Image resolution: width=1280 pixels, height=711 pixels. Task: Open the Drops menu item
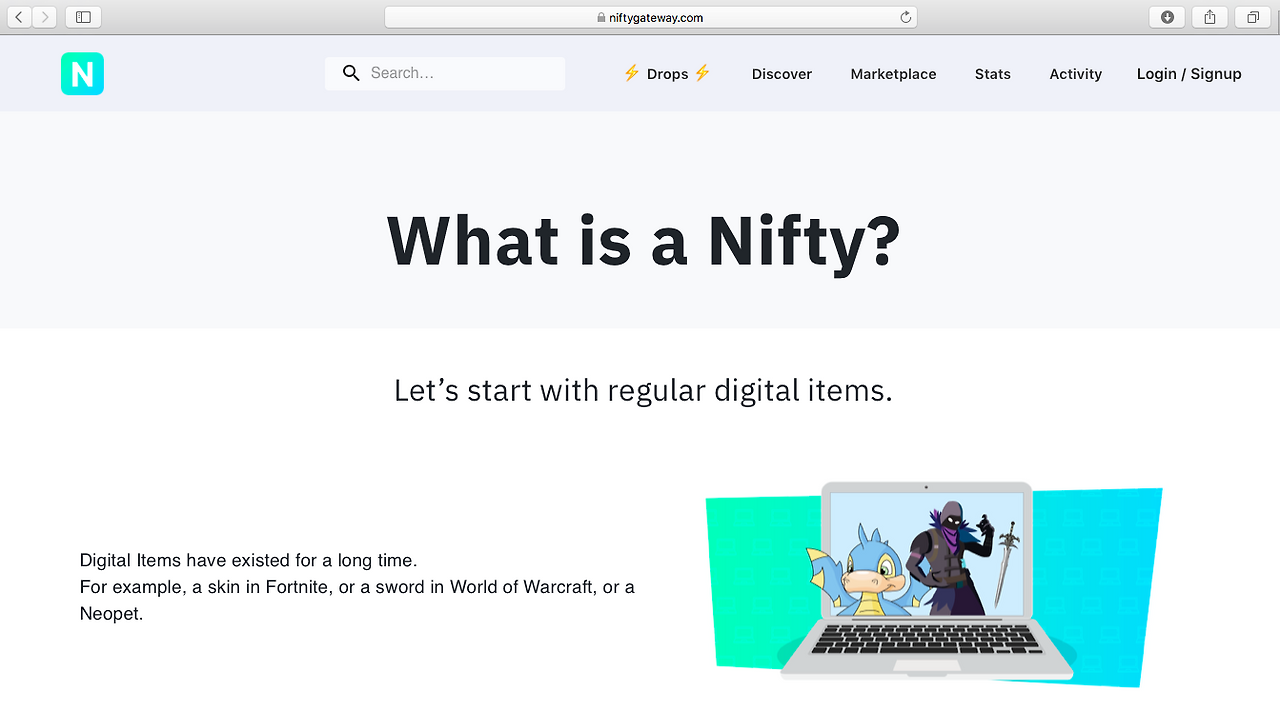667,74
